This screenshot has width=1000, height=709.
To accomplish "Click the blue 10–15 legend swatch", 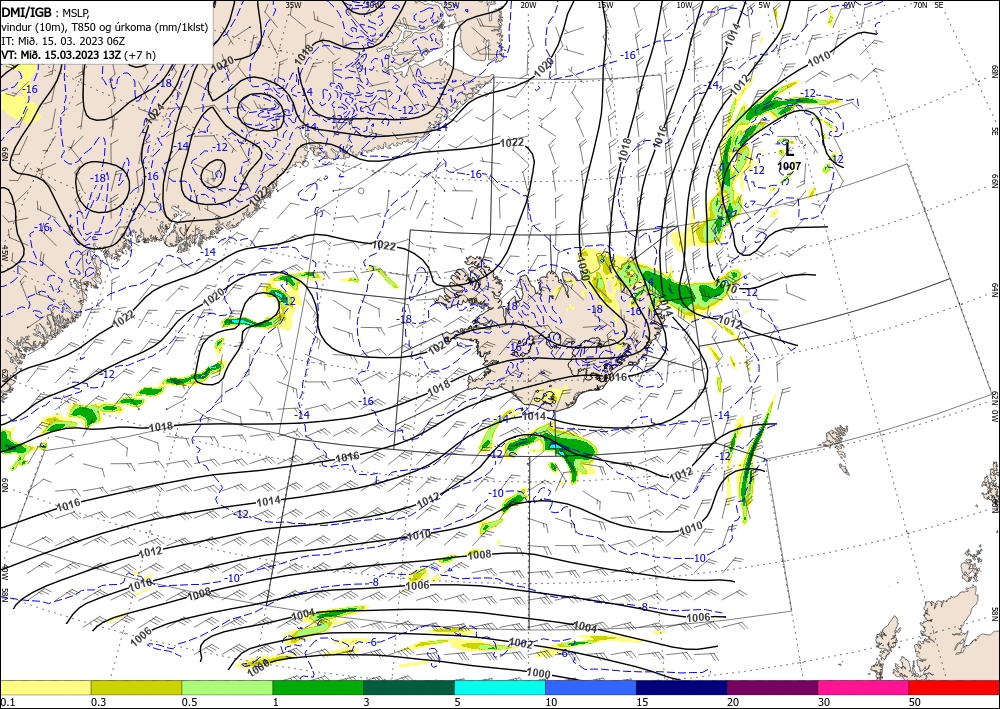I will (x=591, y=687).
